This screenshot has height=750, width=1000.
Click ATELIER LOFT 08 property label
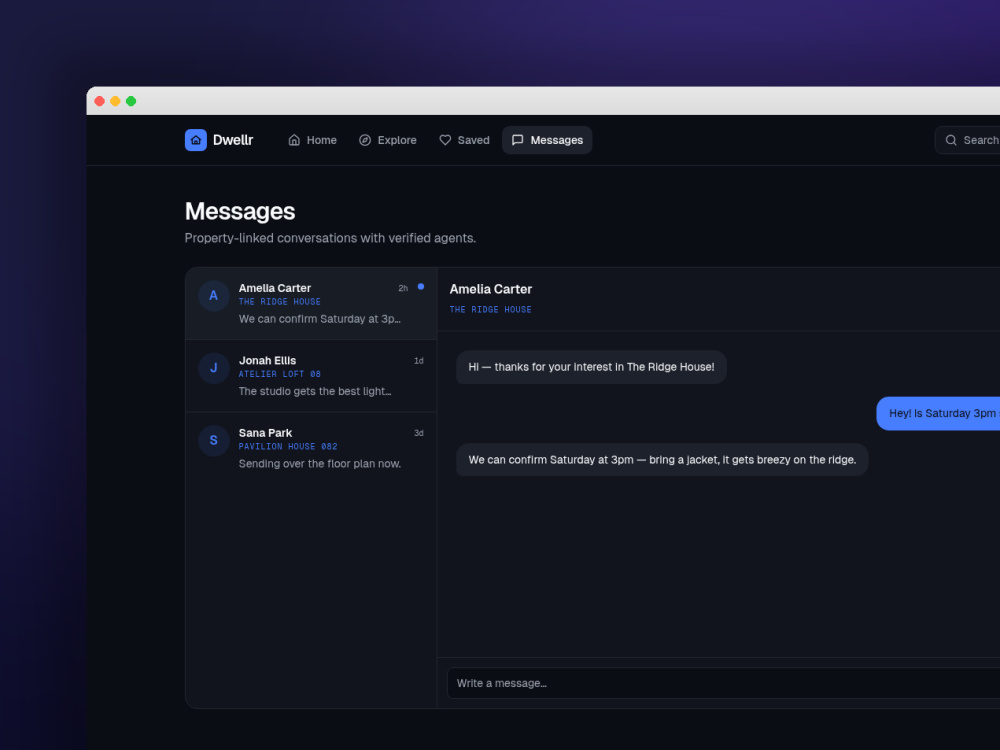279,374
